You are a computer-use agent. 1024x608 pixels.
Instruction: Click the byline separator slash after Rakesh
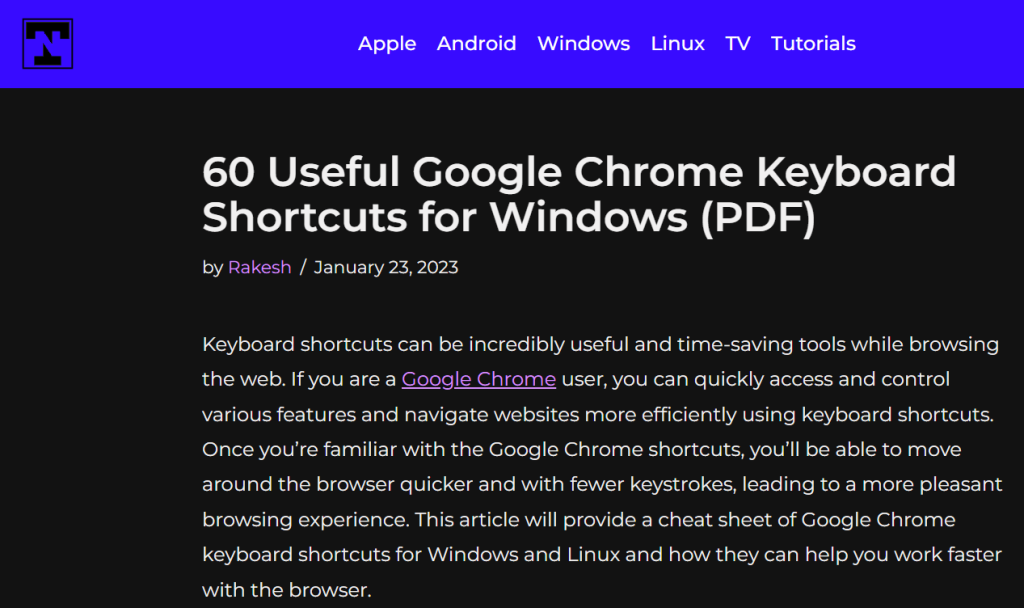(301, 267)
